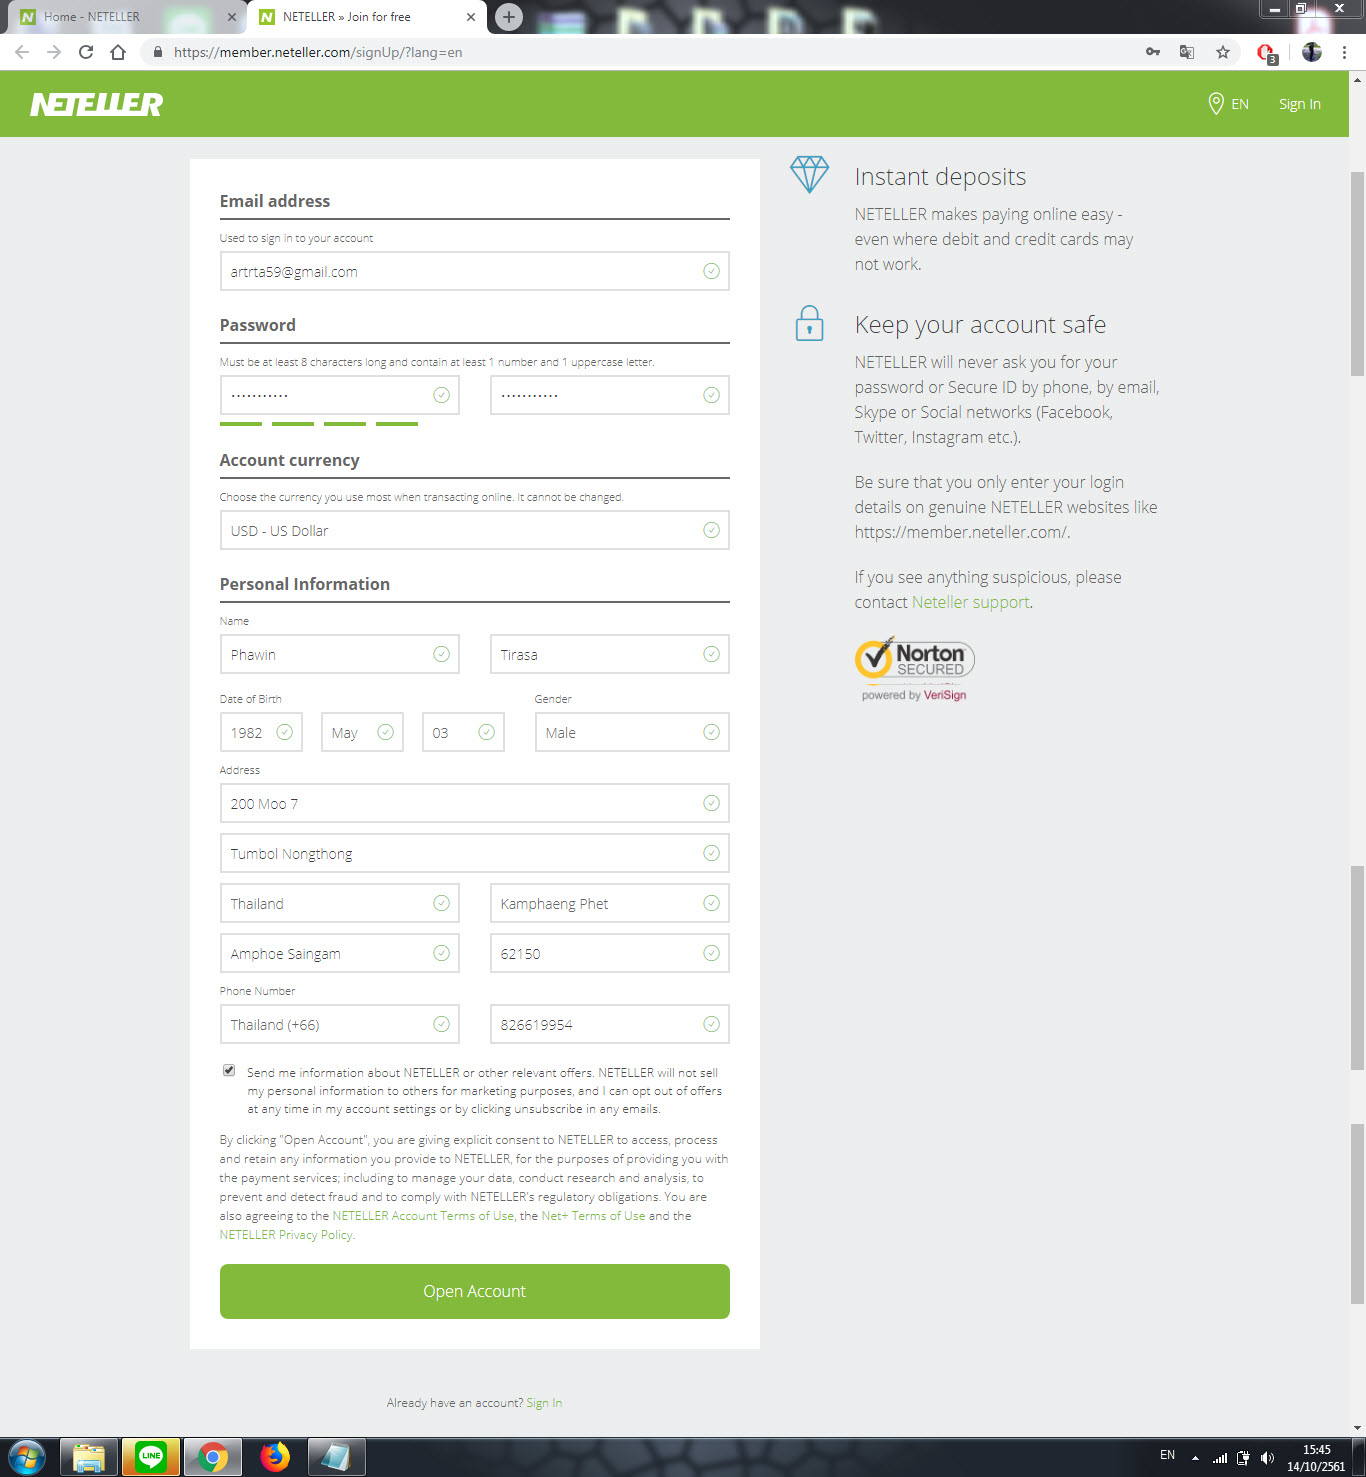Open Net+ Terms of Use link
Viewport: 1366px width, 1477px height.
(593, 1216)
